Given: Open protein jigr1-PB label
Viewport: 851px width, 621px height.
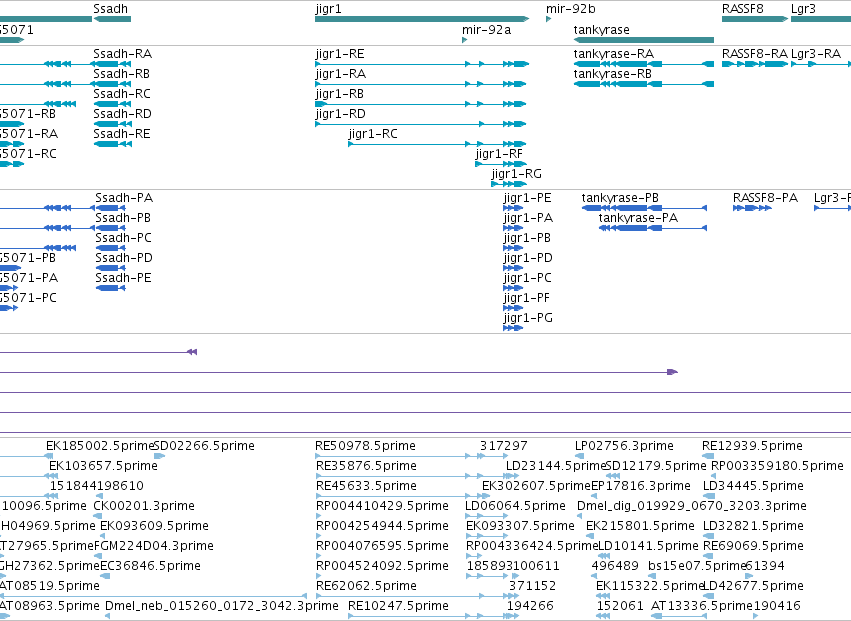Looking at the screenshot, I should coord(527,238).
